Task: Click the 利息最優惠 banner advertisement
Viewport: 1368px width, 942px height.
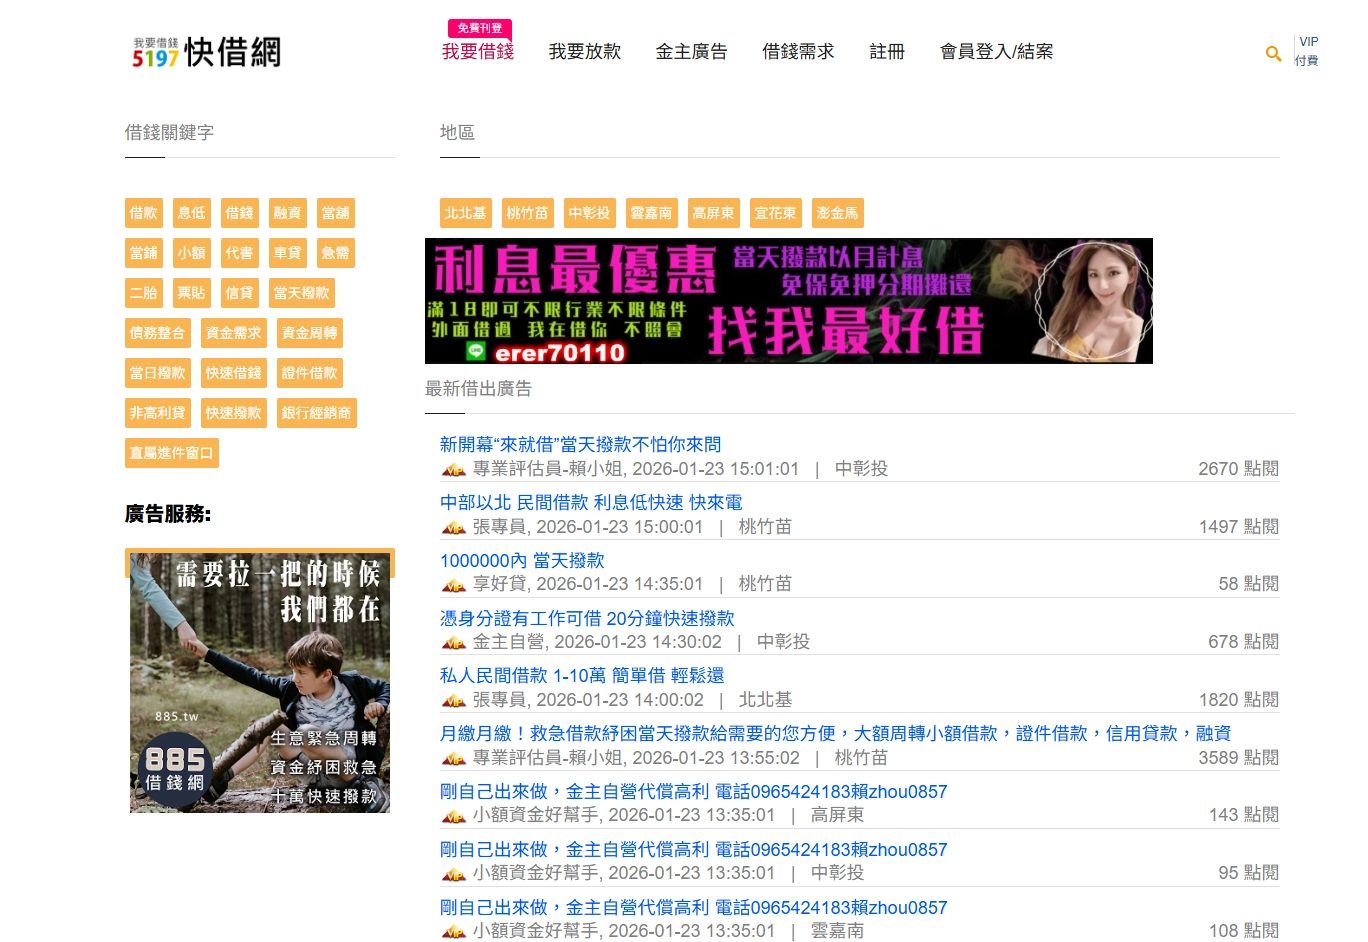Action: click(788, 301)
